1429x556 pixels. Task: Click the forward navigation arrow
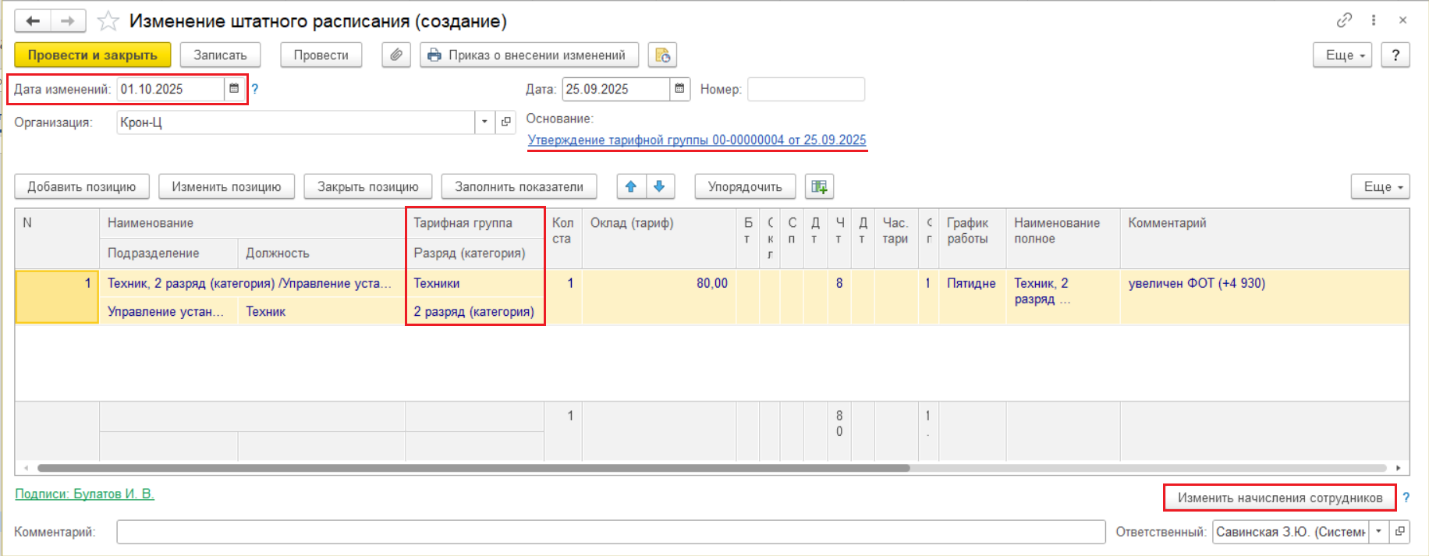[x=68, y=21]
